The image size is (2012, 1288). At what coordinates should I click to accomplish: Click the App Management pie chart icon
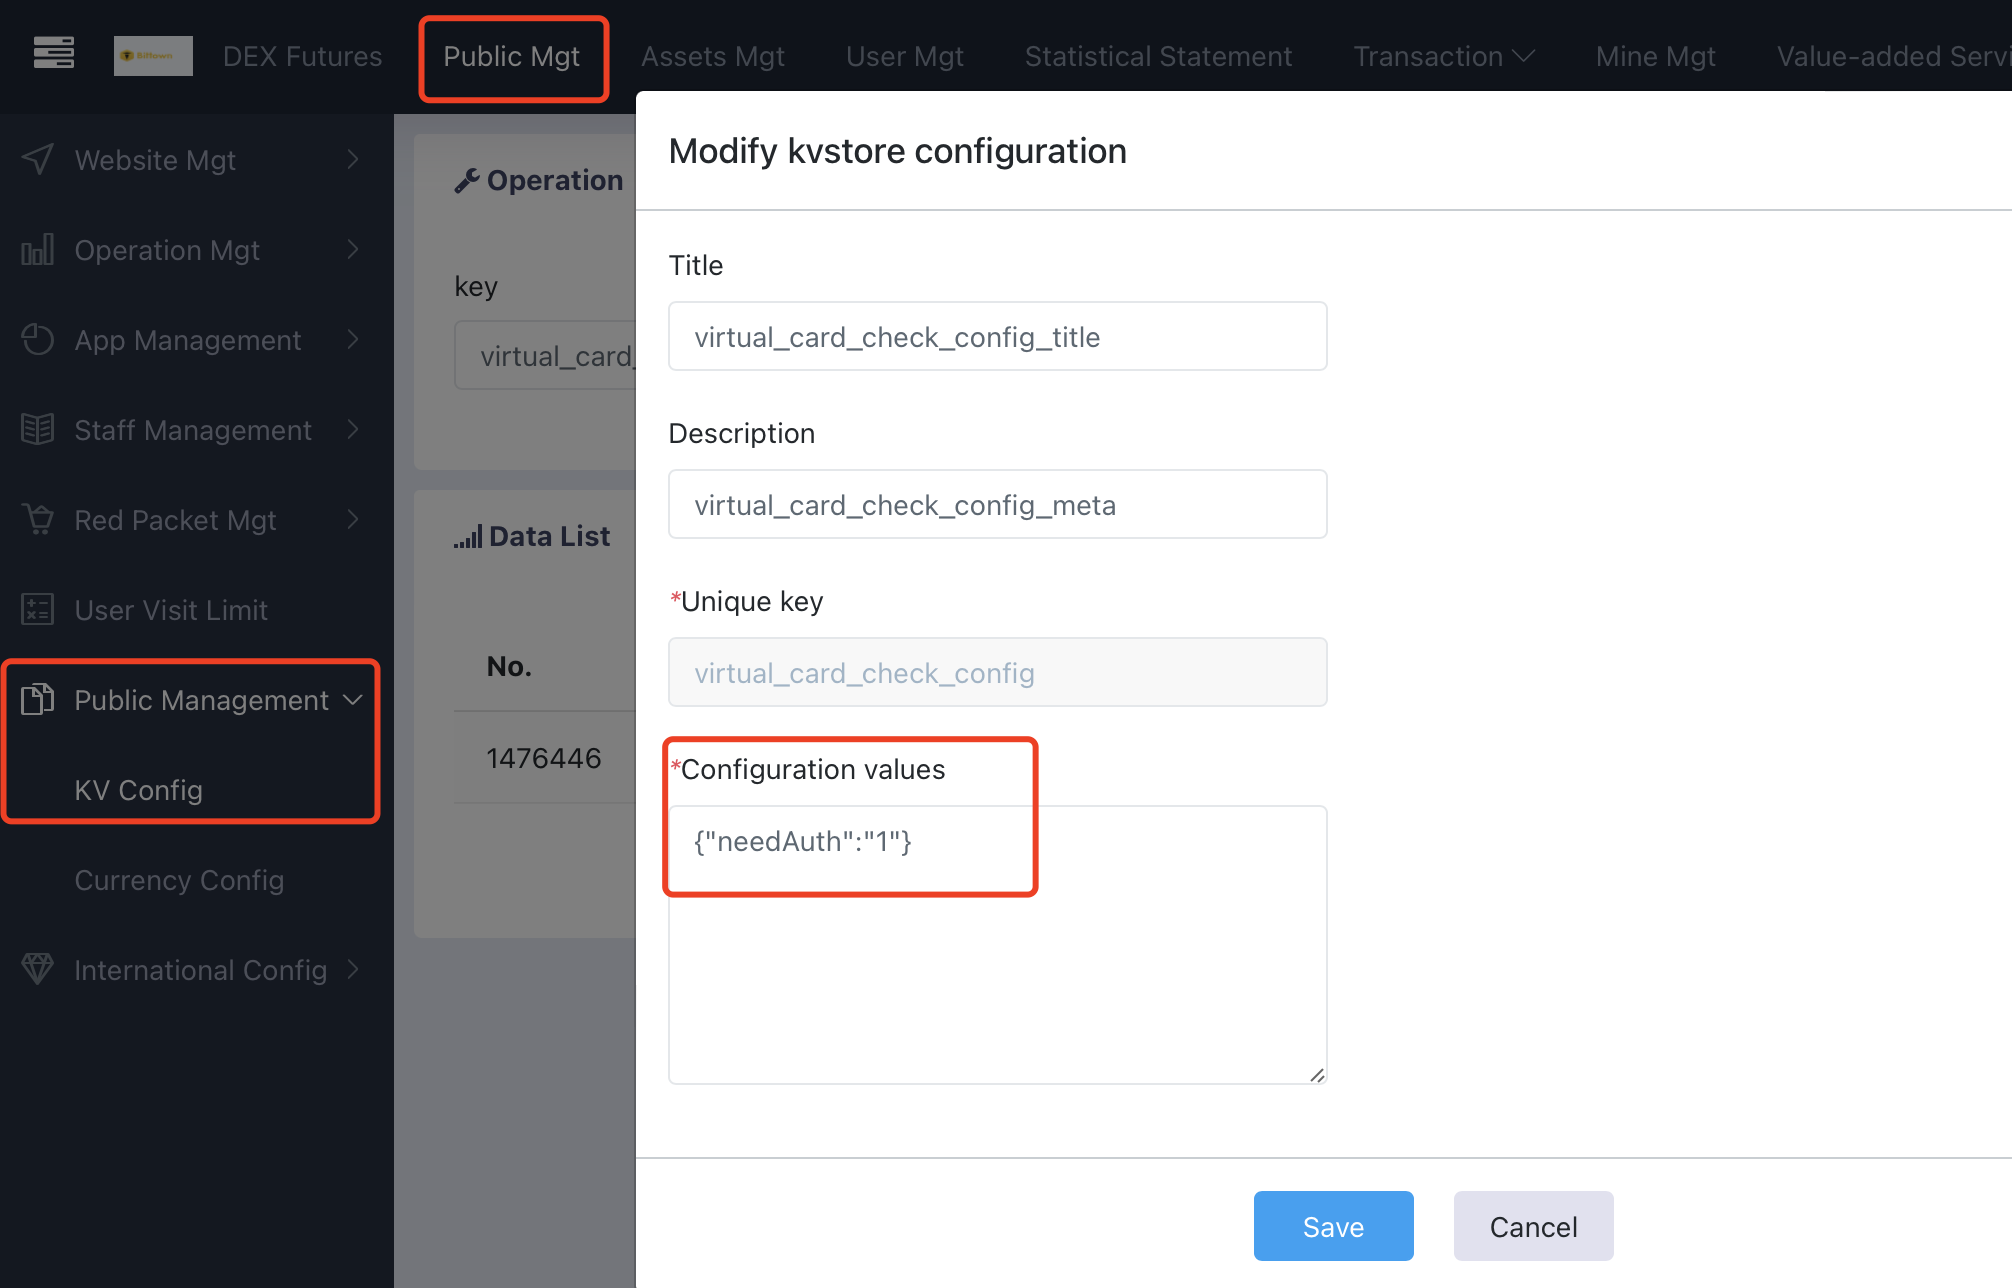[x=38, y=340]
